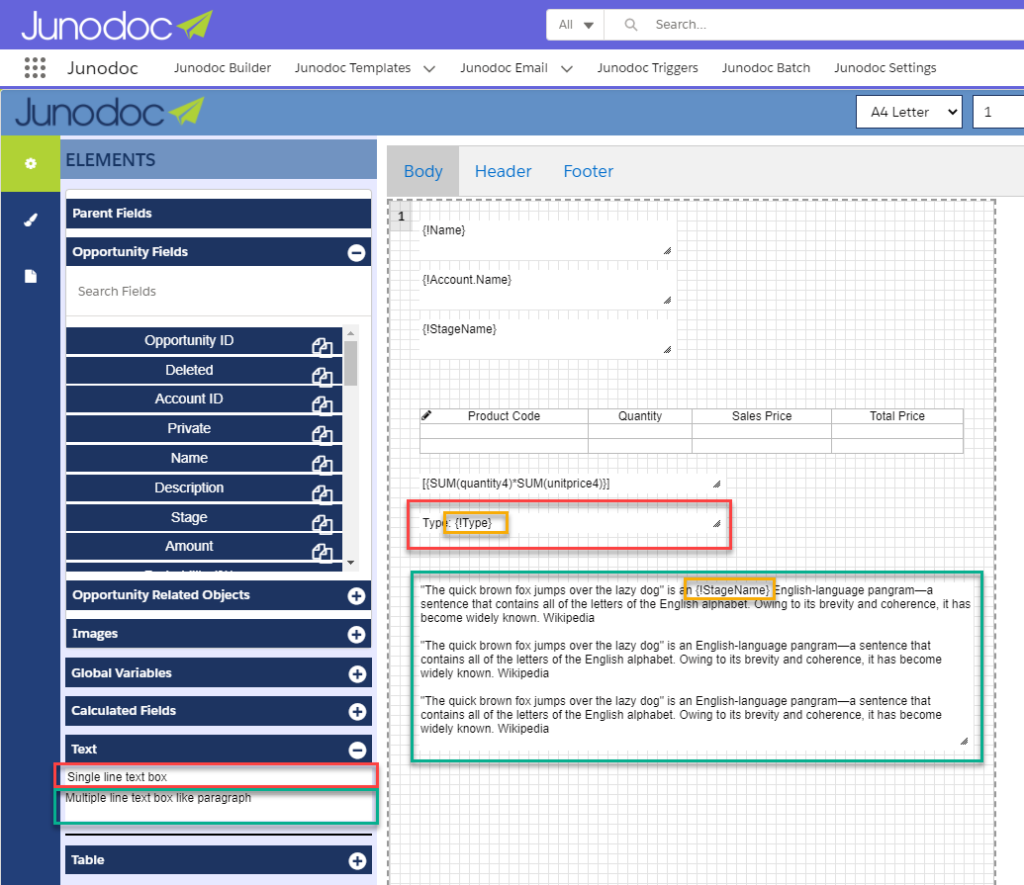
Task: Click the gear settings icon in sidebar
Action: point(31,163)
